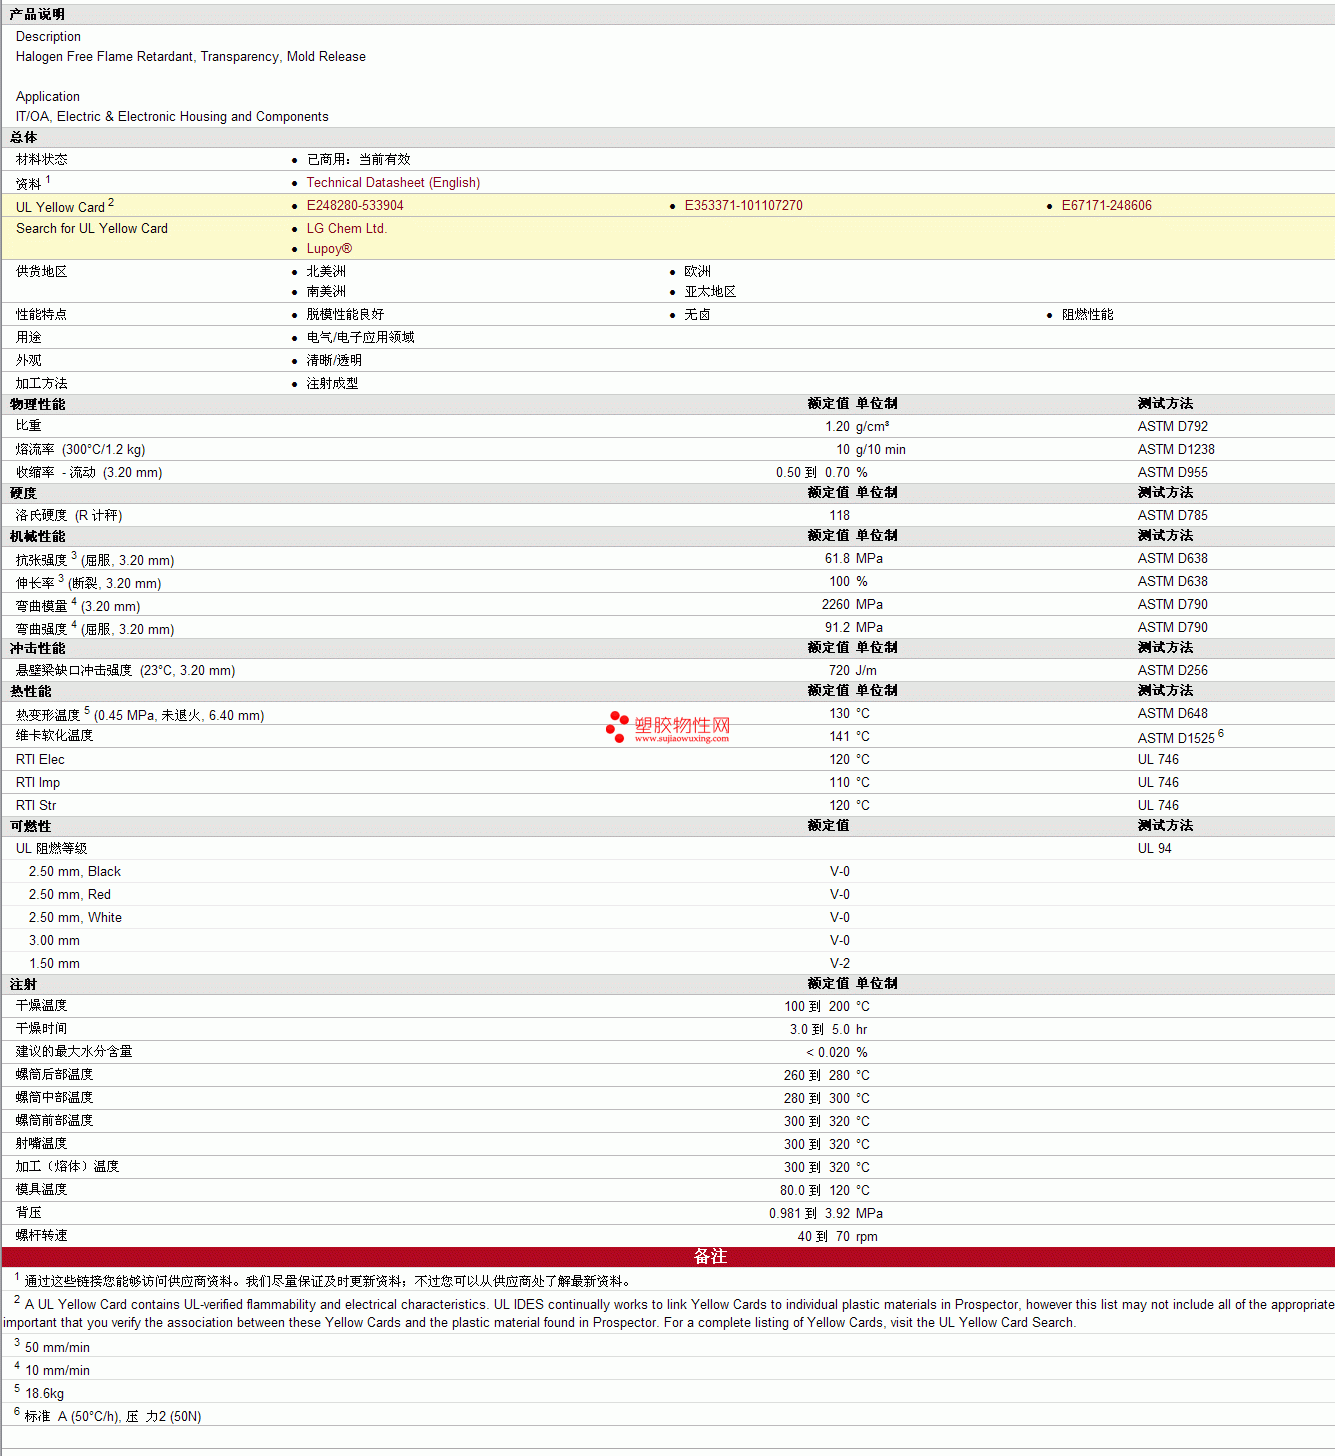This screenshot has height=1456, width=1335.
Task: Click the 'RTI Elec' row label
Action: pos(40,760)
